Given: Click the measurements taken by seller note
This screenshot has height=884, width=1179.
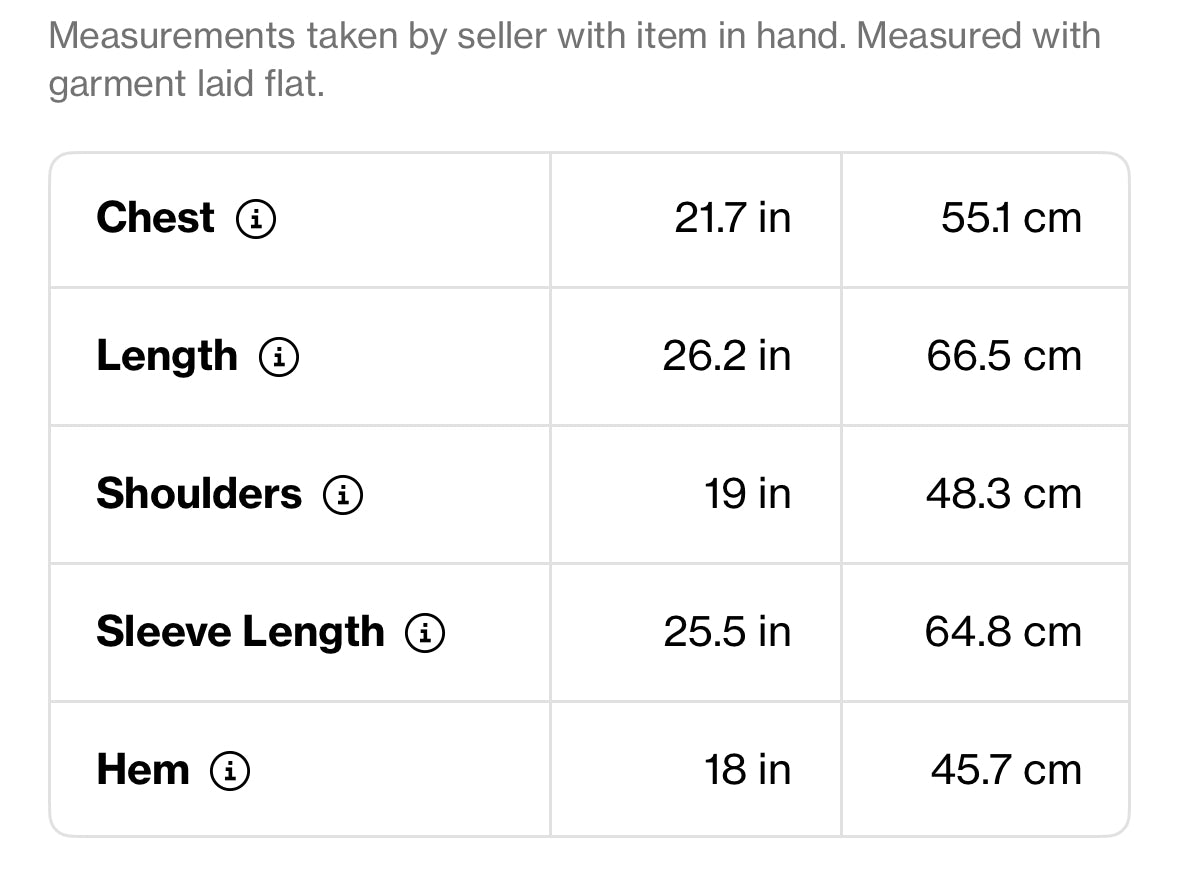Looking at the screenshot, I should coord(574,59).
